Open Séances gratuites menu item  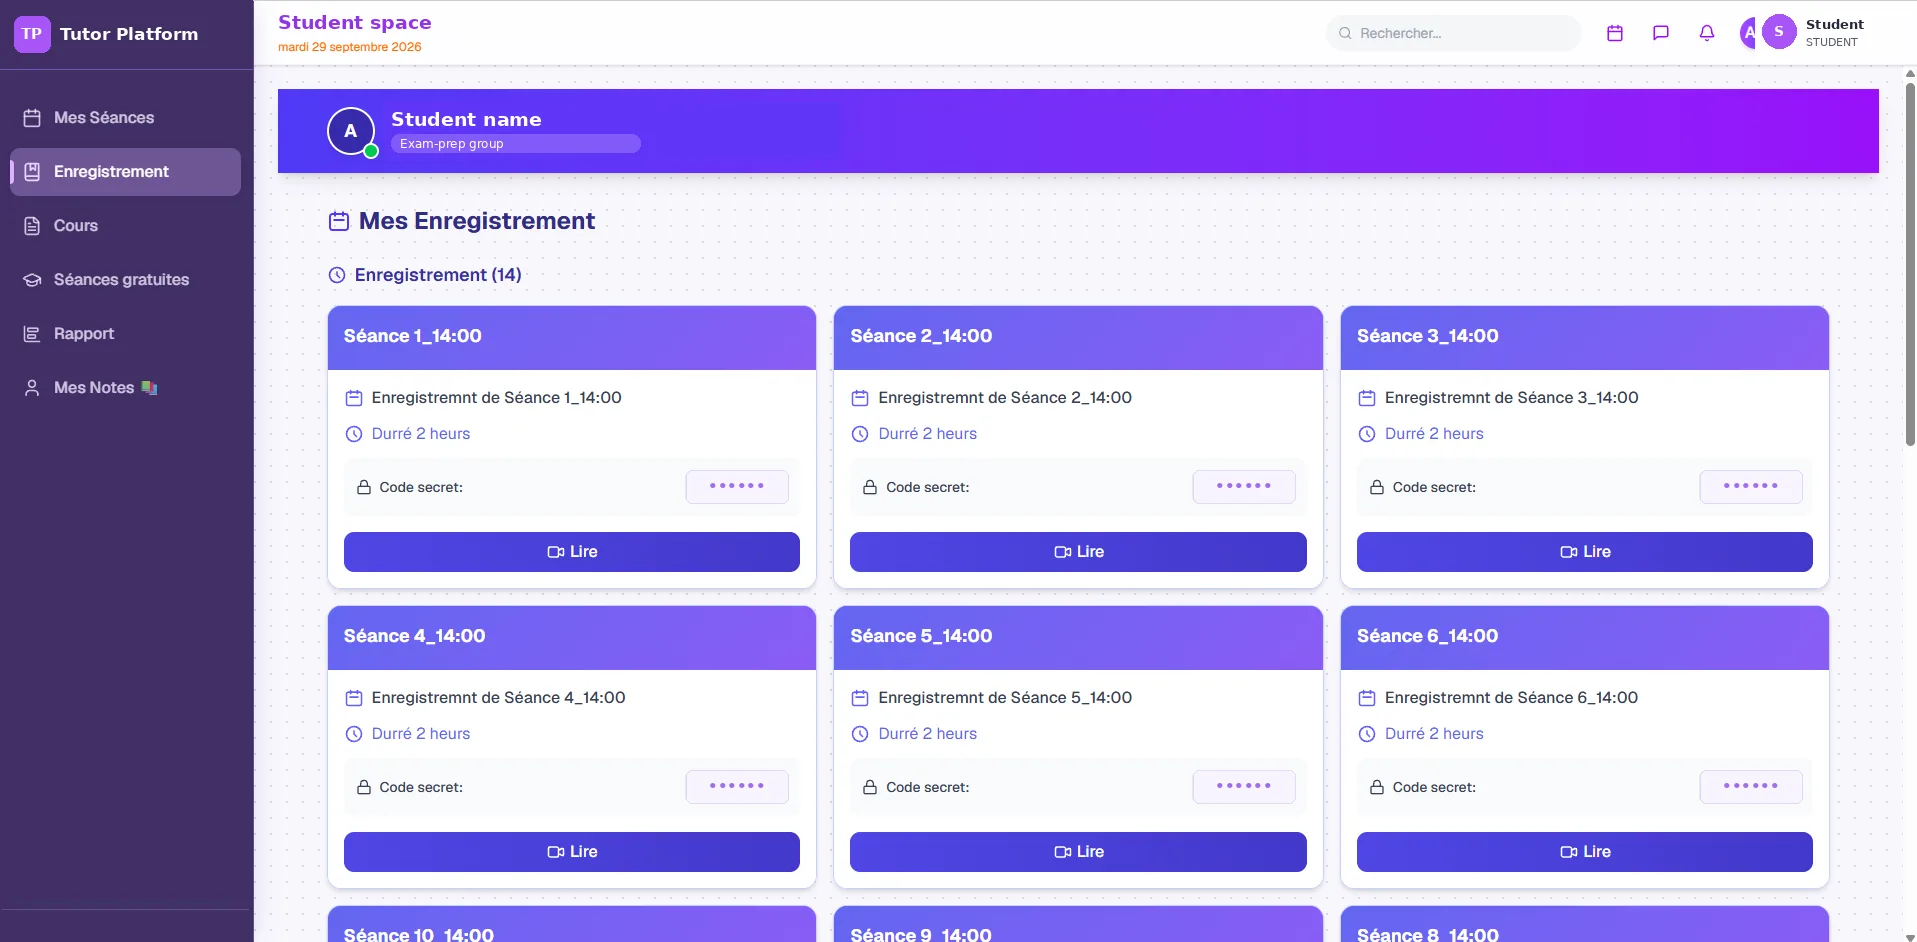[125, 280]
